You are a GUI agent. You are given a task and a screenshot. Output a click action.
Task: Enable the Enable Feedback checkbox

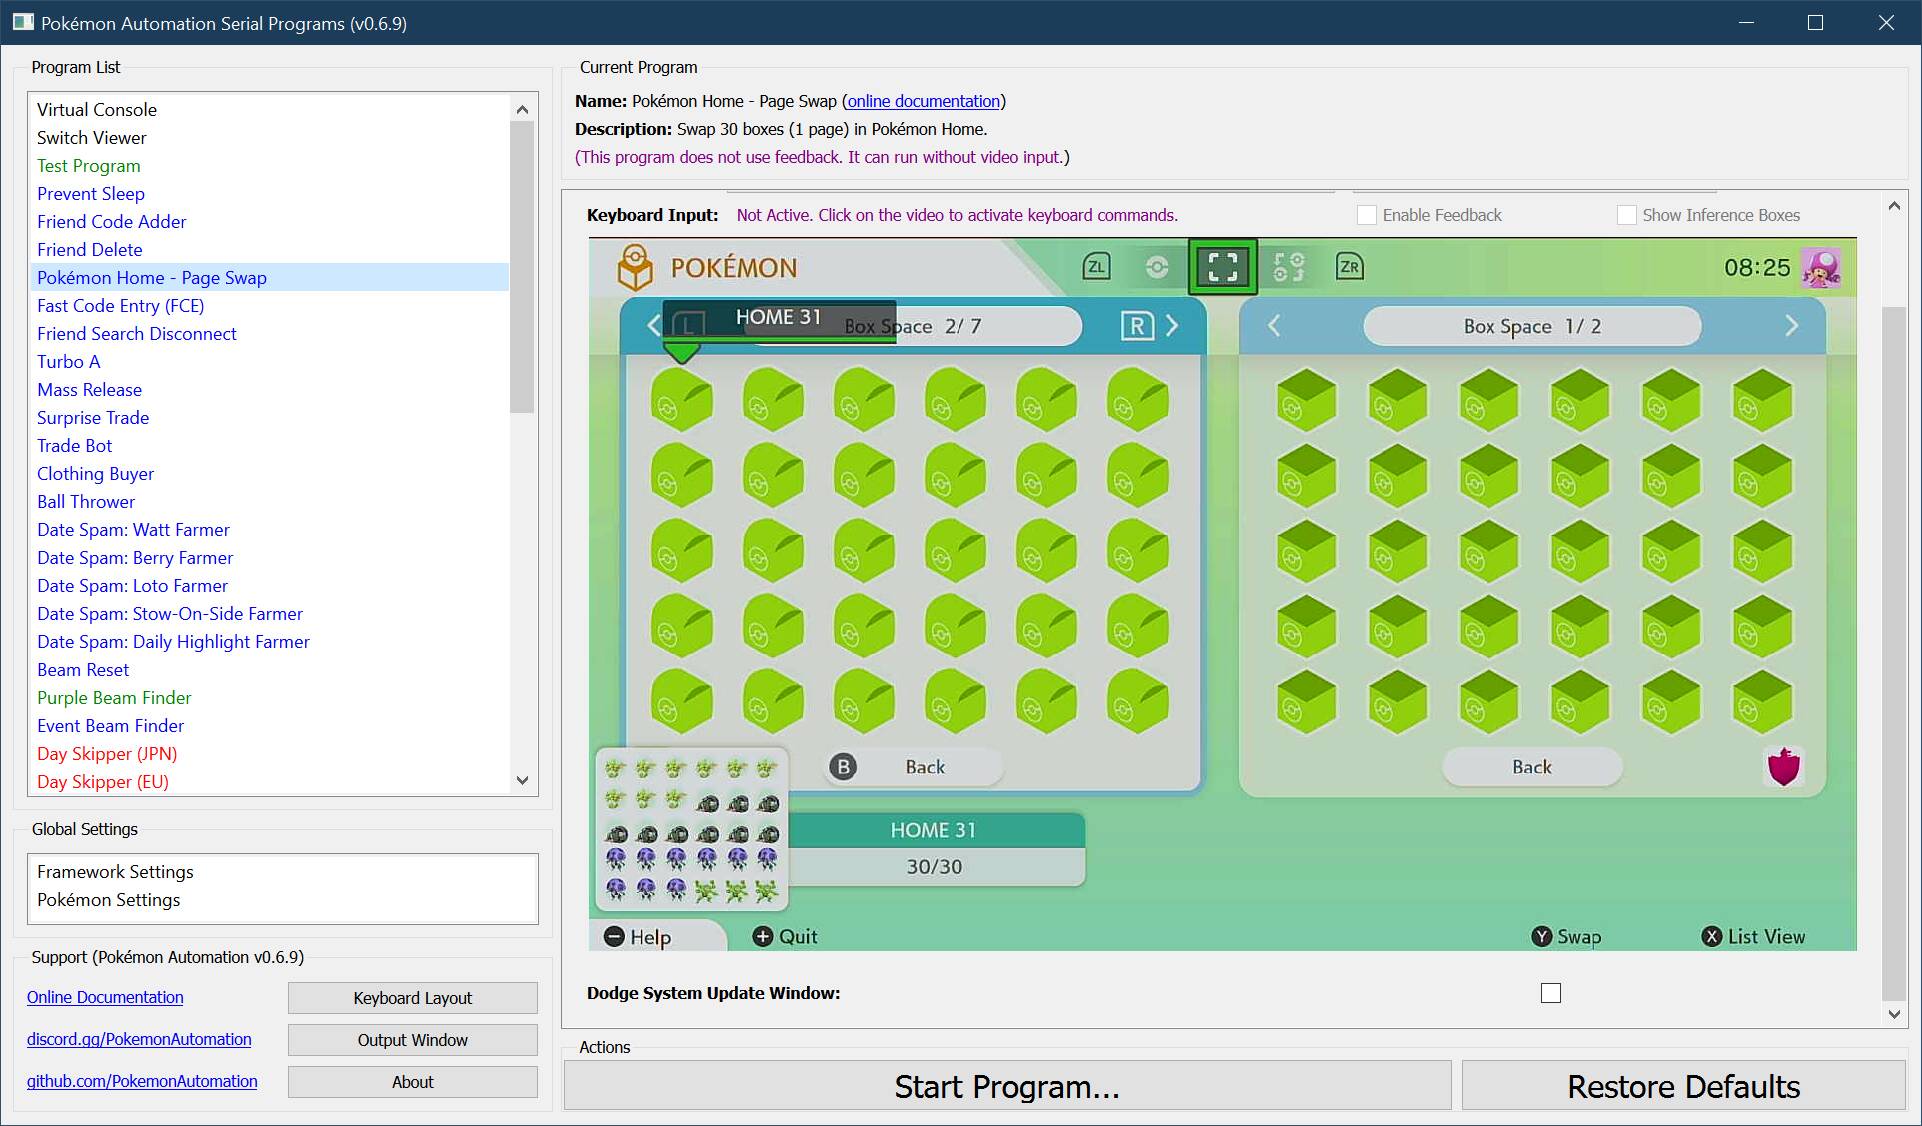coord(1366,215)
